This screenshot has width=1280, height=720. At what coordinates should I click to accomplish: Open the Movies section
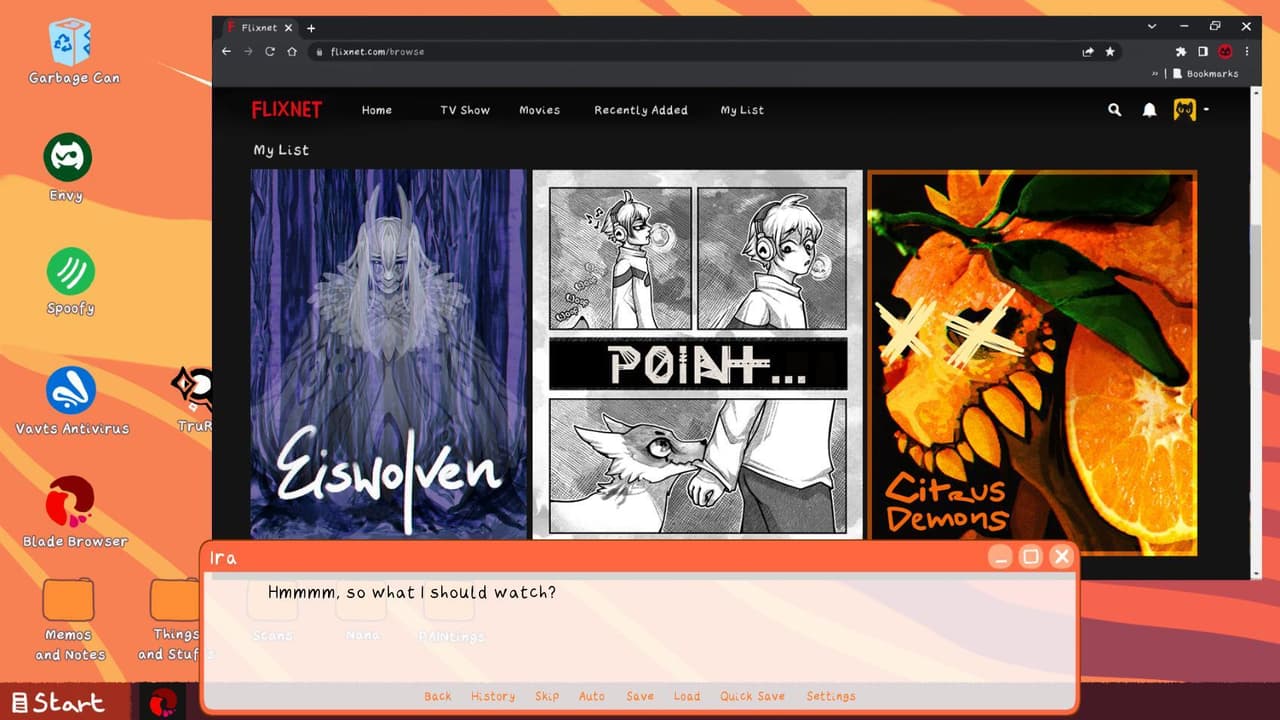(540, 110)
